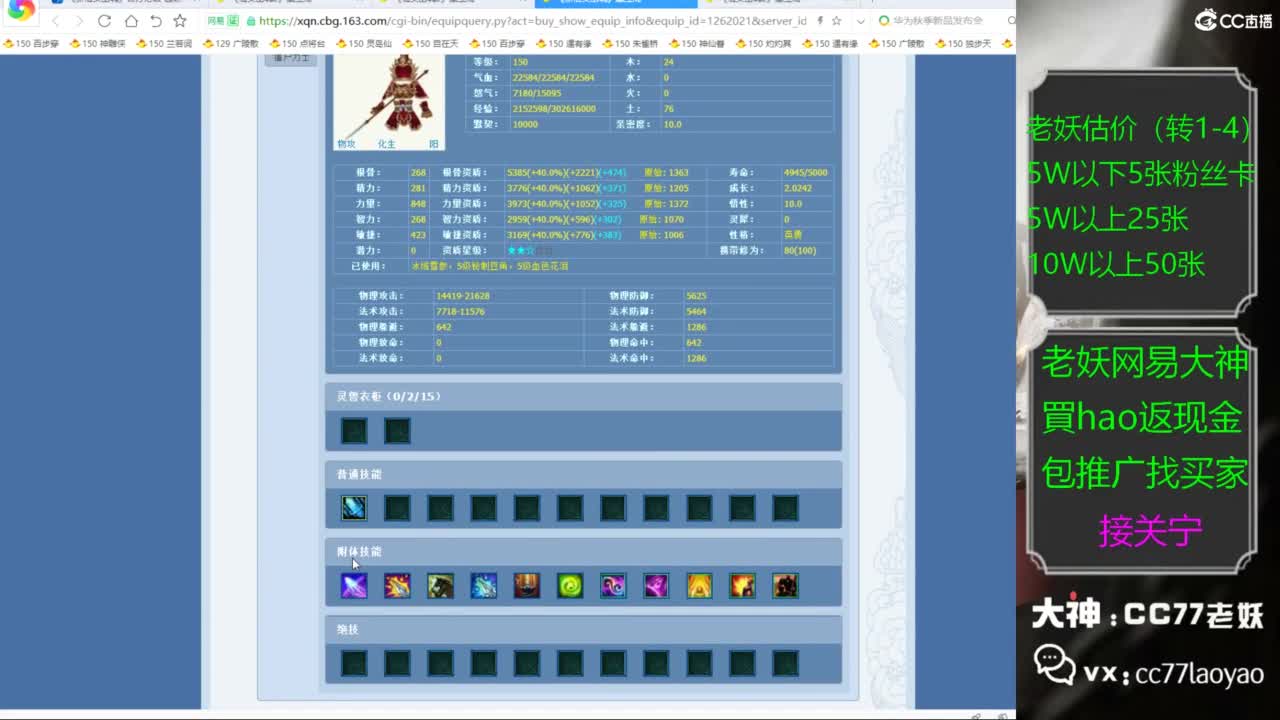
Task: Click the first empty slot under 杂技
Action: pos(354,663)
